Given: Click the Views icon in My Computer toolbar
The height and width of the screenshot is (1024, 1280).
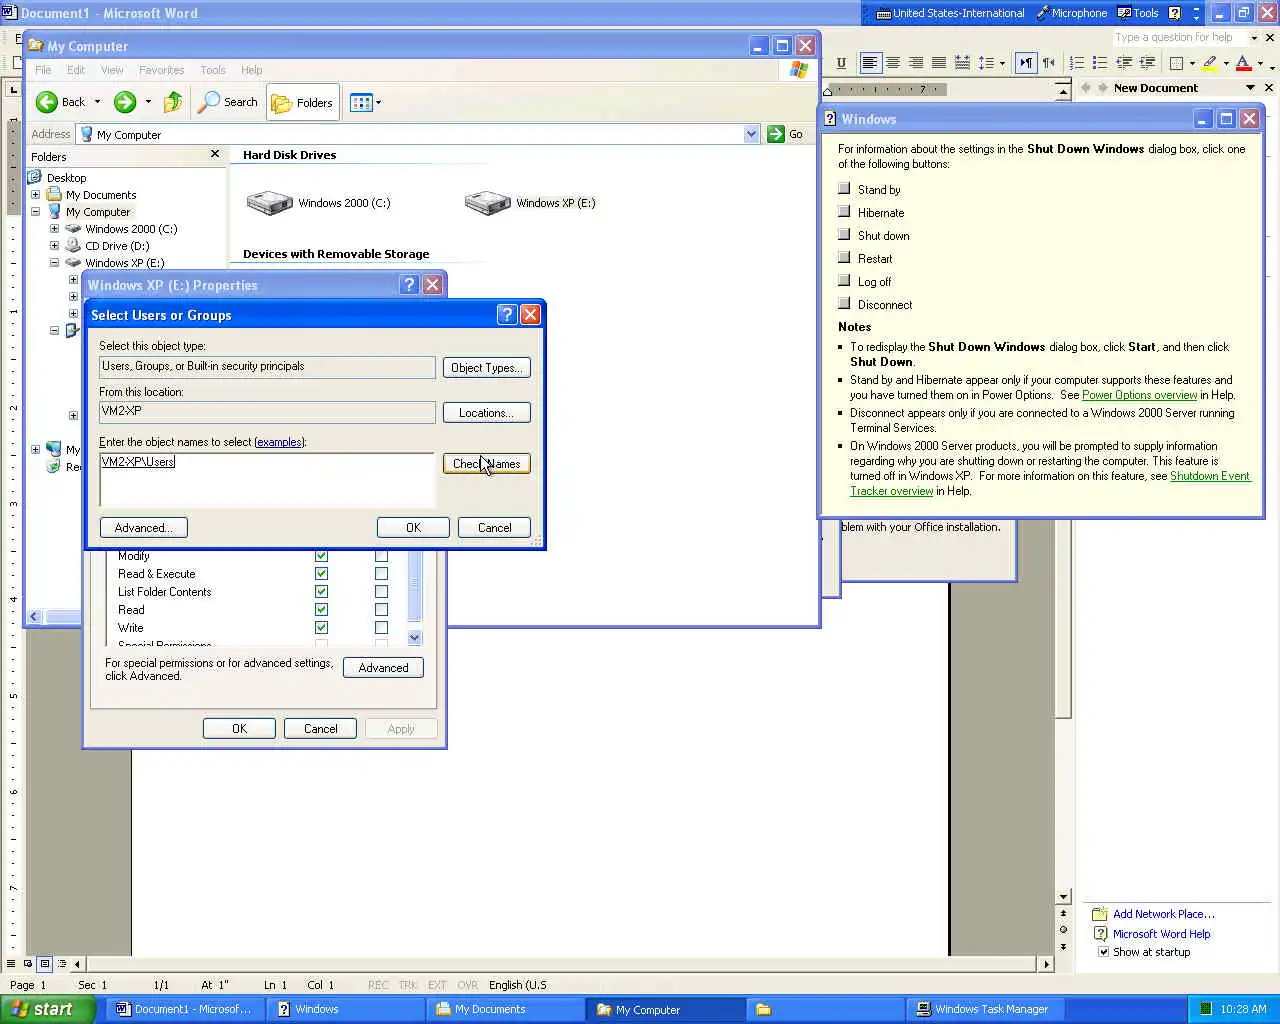Looking at the screenshot, I should pos(361,102).
